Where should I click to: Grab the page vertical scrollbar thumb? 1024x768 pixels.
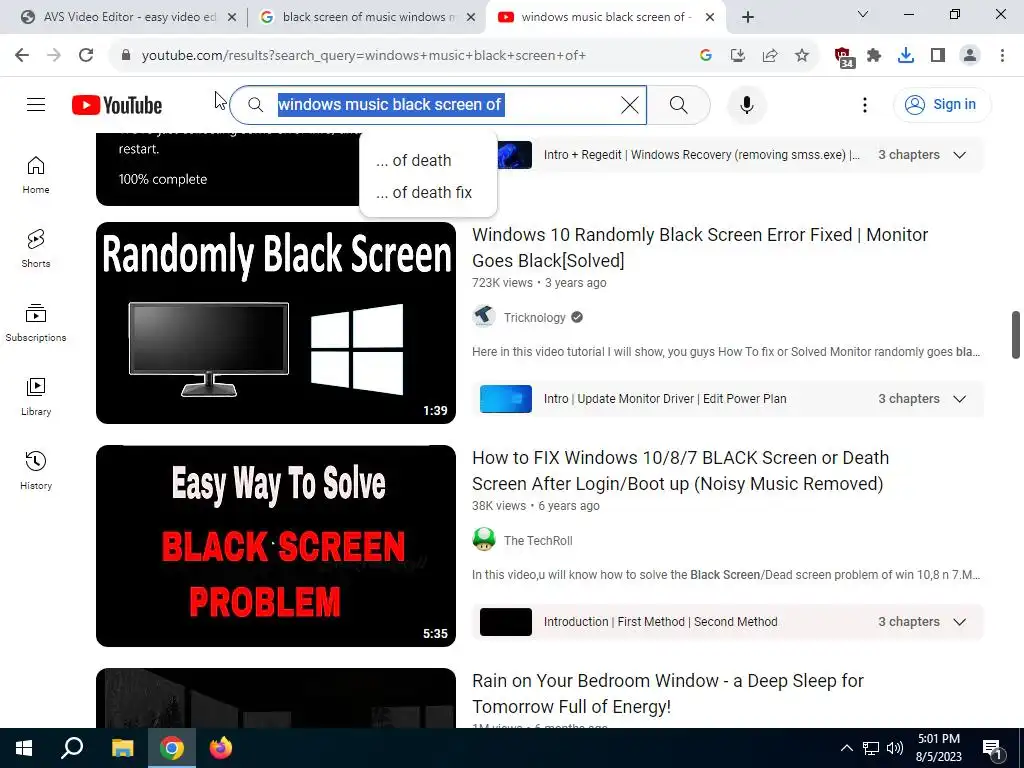click(1016, 335)
